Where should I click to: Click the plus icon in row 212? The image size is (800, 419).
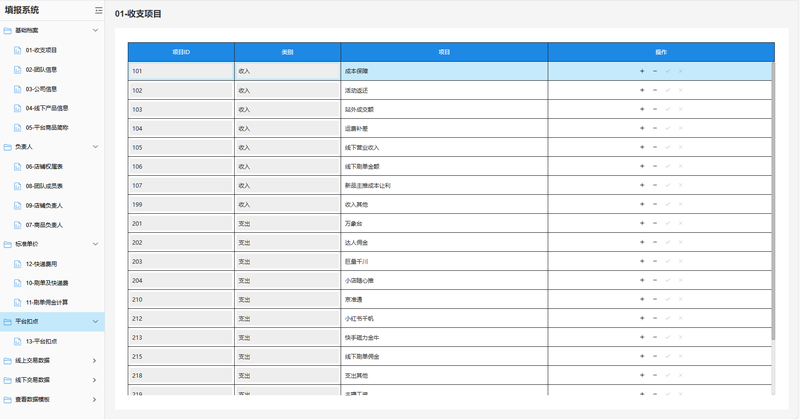(x=642, y=318)
